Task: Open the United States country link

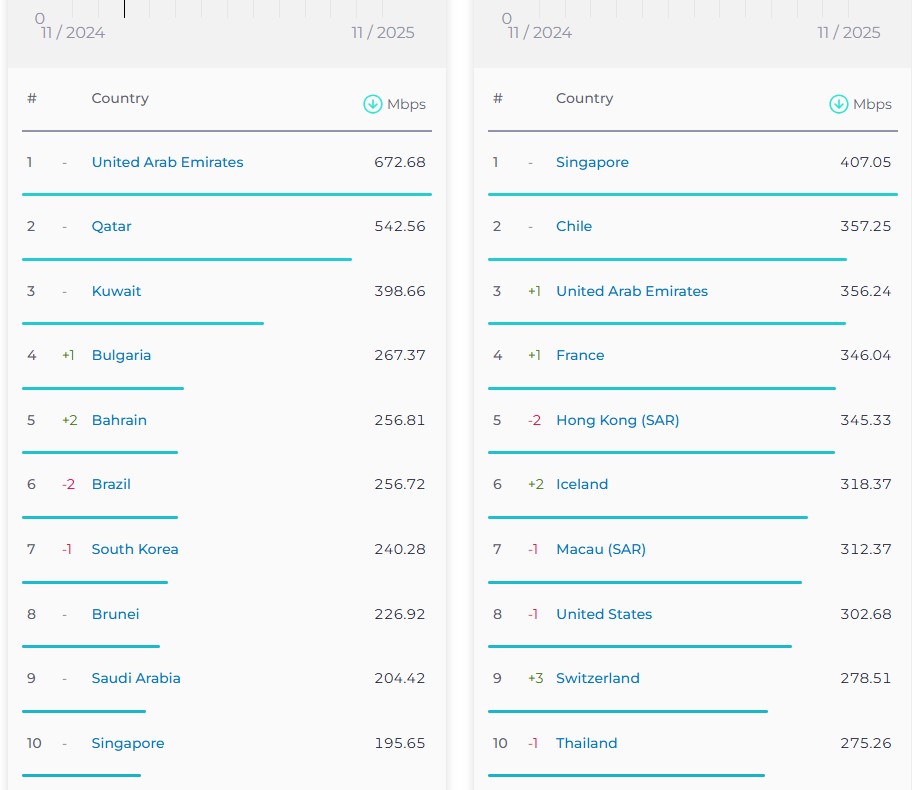Action: point(604,614)
